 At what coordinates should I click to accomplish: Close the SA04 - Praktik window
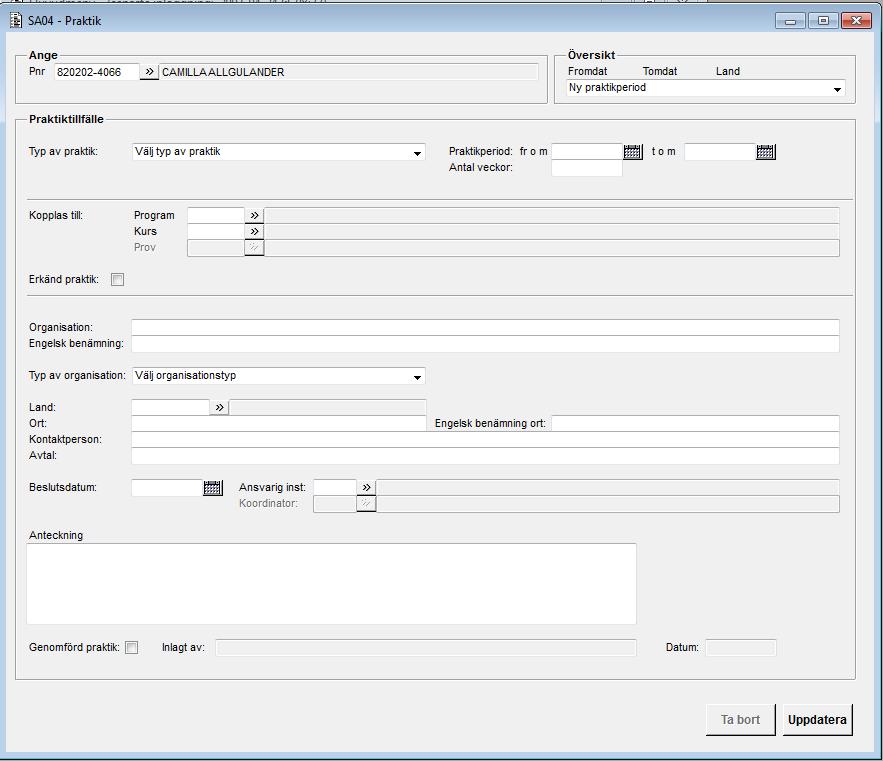tap(856, 21)
